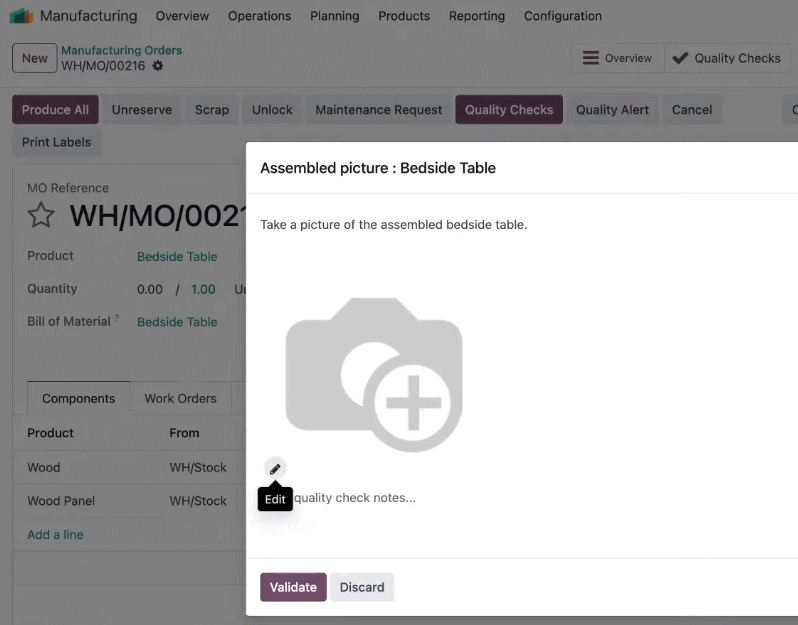Open the Bedside Table product link

pyautogui.click(x=177, y=257)
